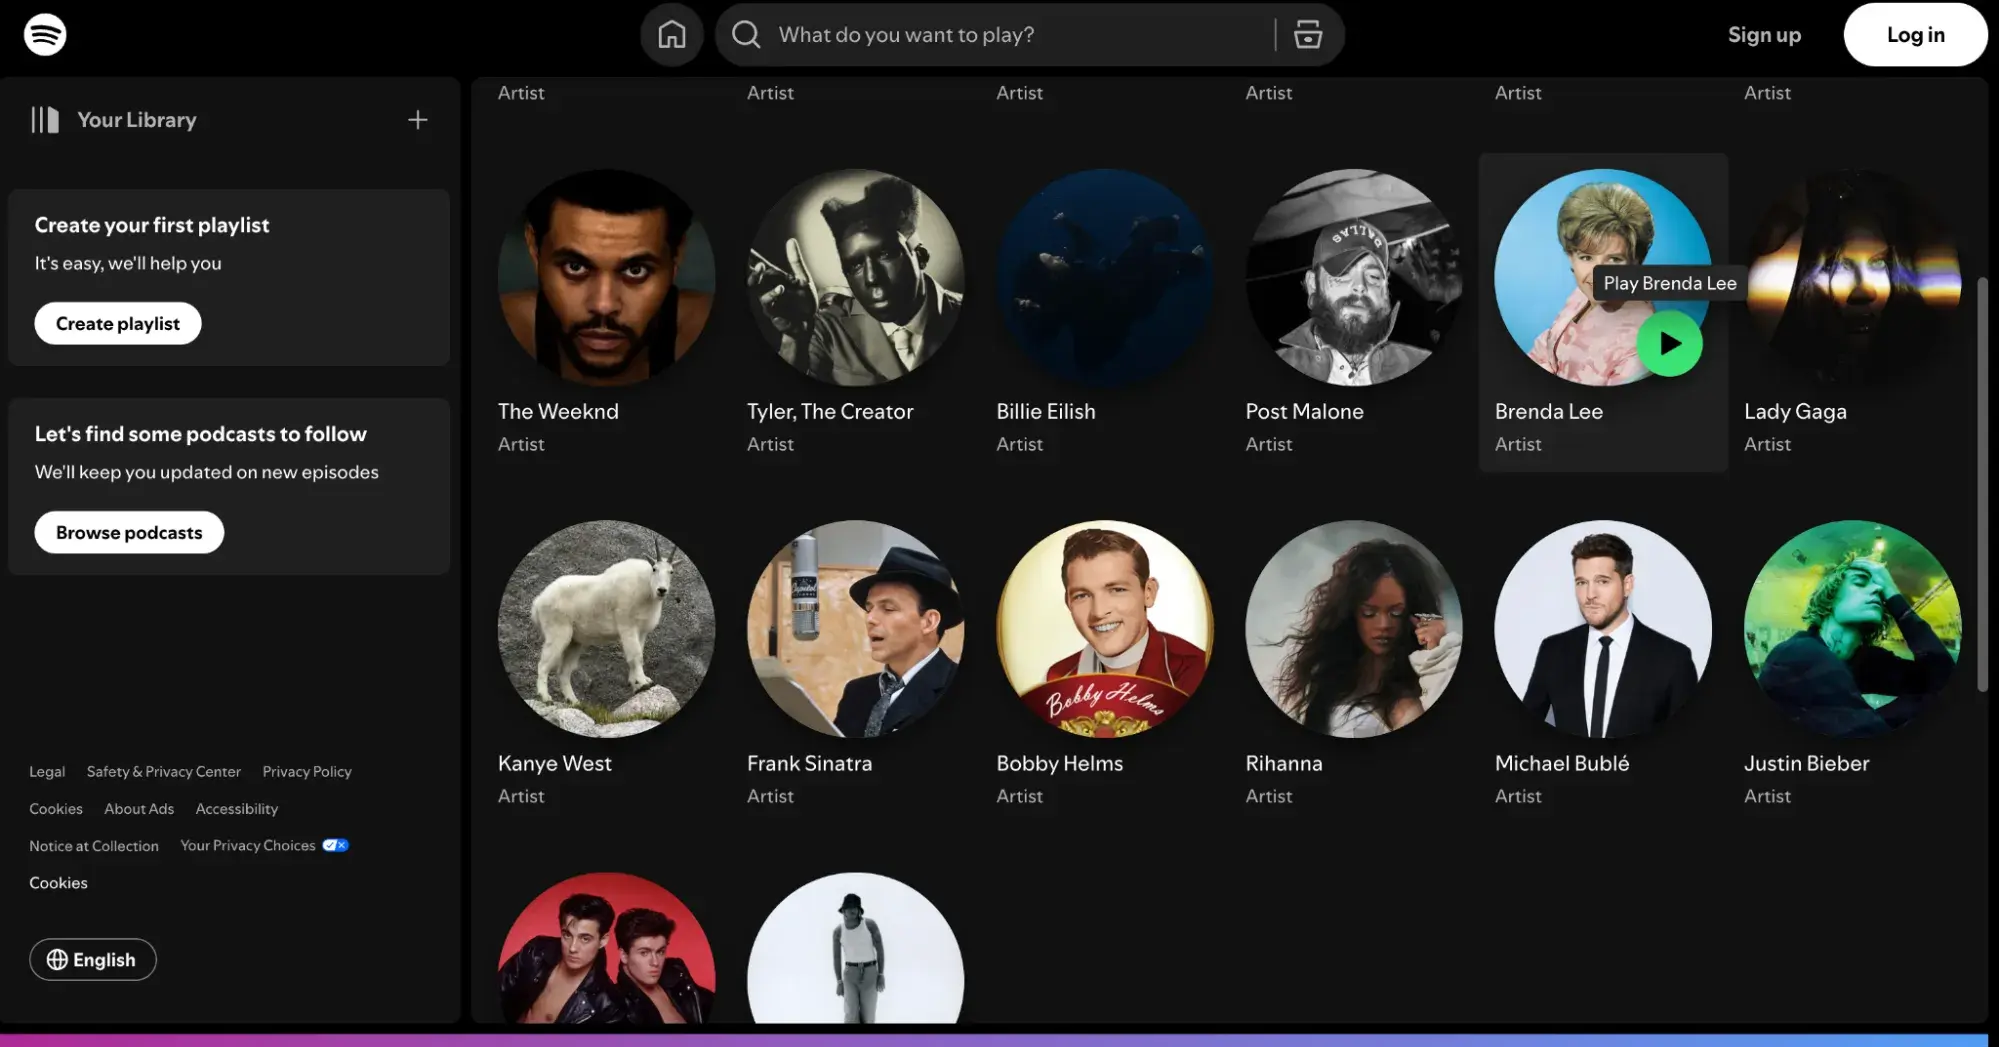
Task: Open The Weeknd artist photo
Action: coord(607,278)
